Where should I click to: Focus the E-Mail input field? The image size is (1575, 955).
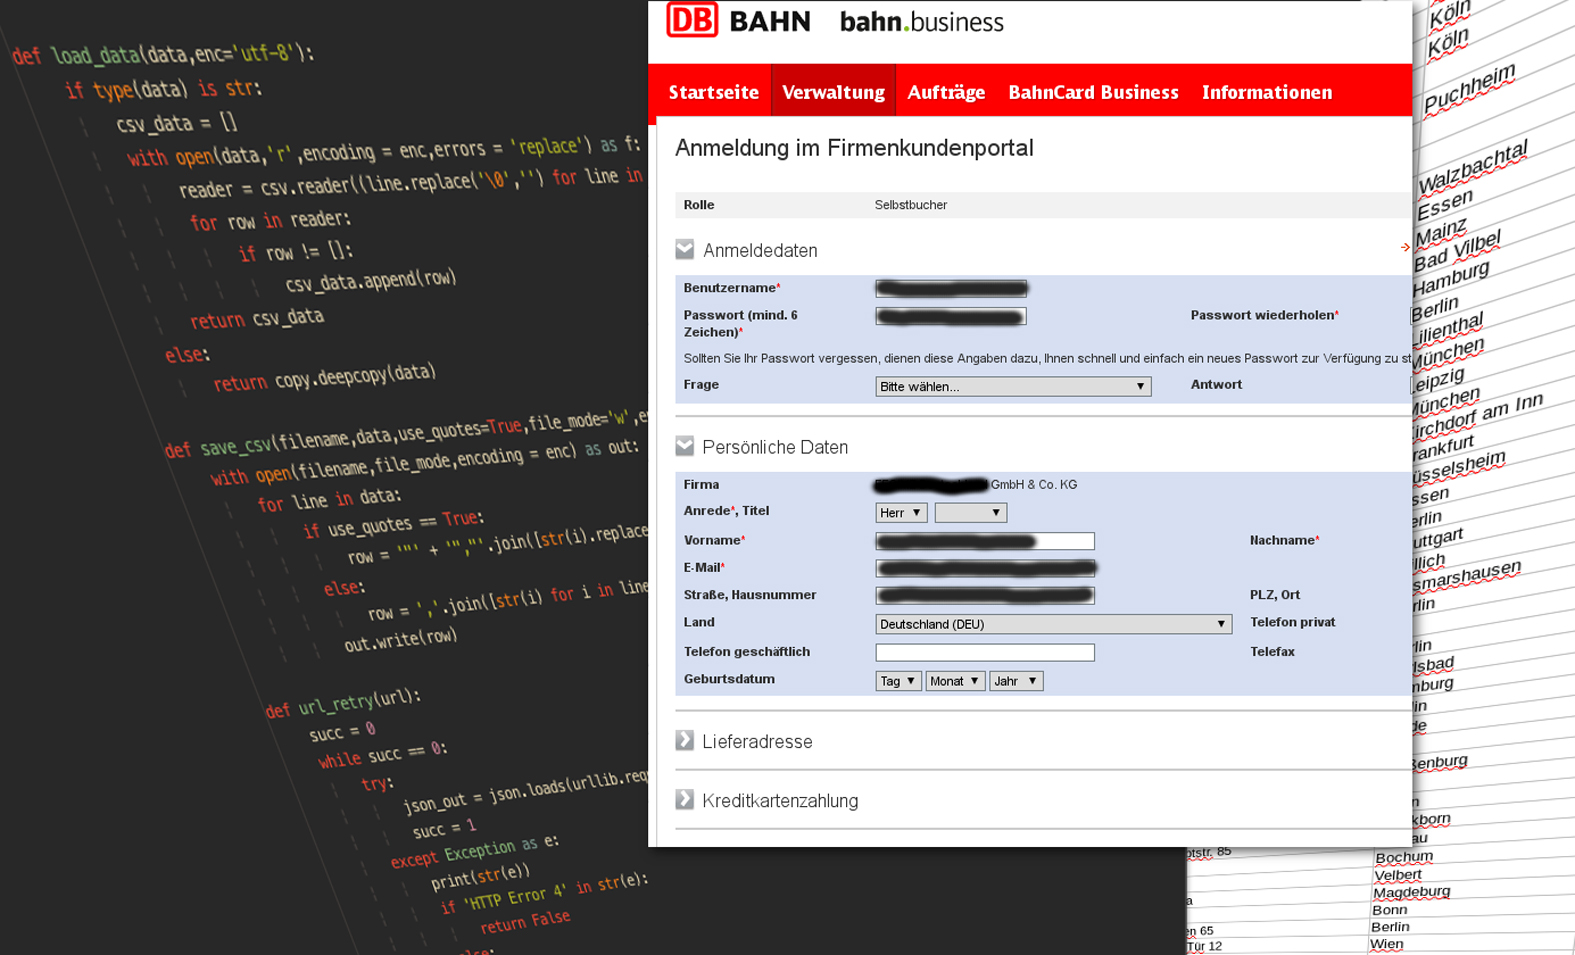coord(985,568)
